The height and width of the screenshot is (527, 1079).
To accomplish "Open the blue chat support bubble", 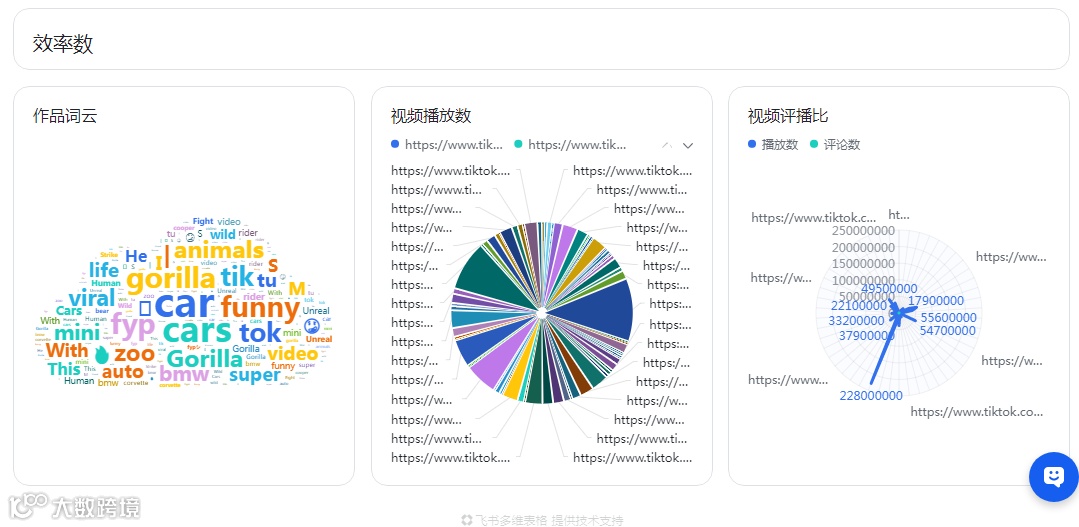I will 1054,476.
